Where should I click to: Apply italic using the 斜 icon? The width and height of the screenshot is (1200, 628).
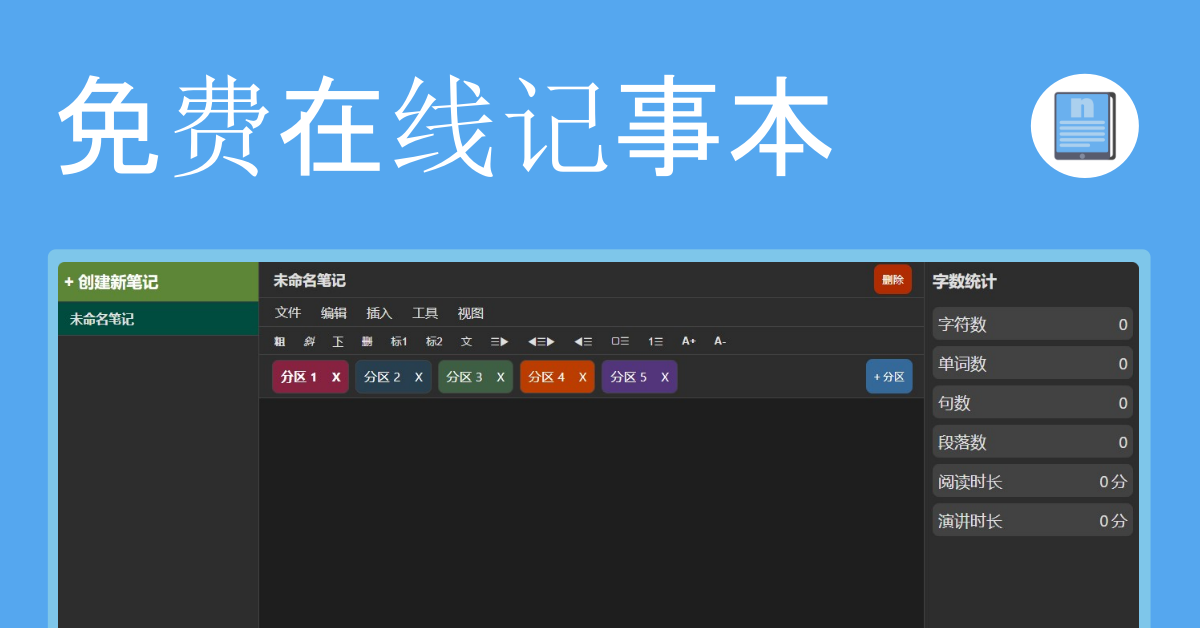[x=309, y=341]
